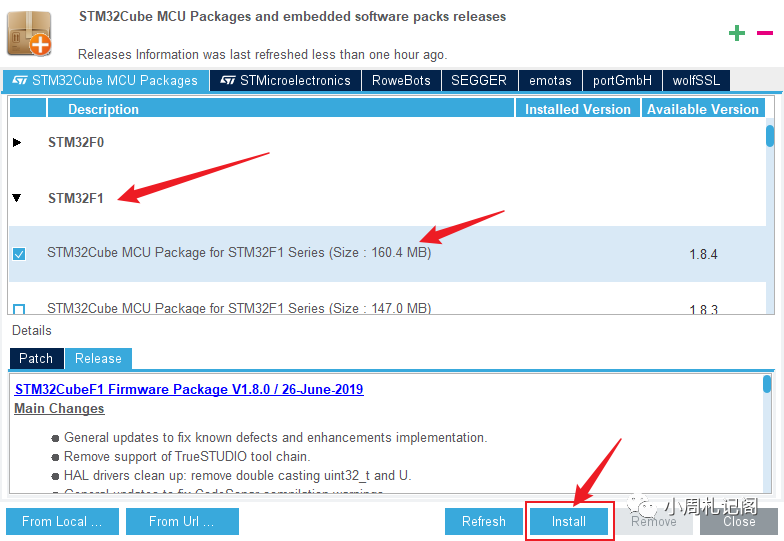Select the 147.0 MB STM32F1 package row text

click(239, 308)
